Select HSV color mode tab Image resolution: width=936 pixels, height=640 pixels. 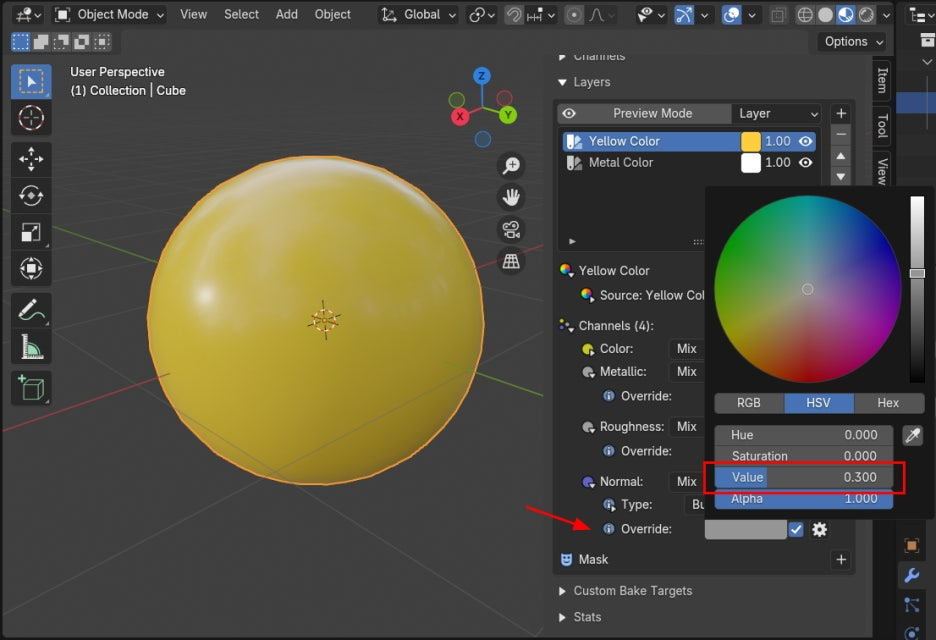(818, 403)
